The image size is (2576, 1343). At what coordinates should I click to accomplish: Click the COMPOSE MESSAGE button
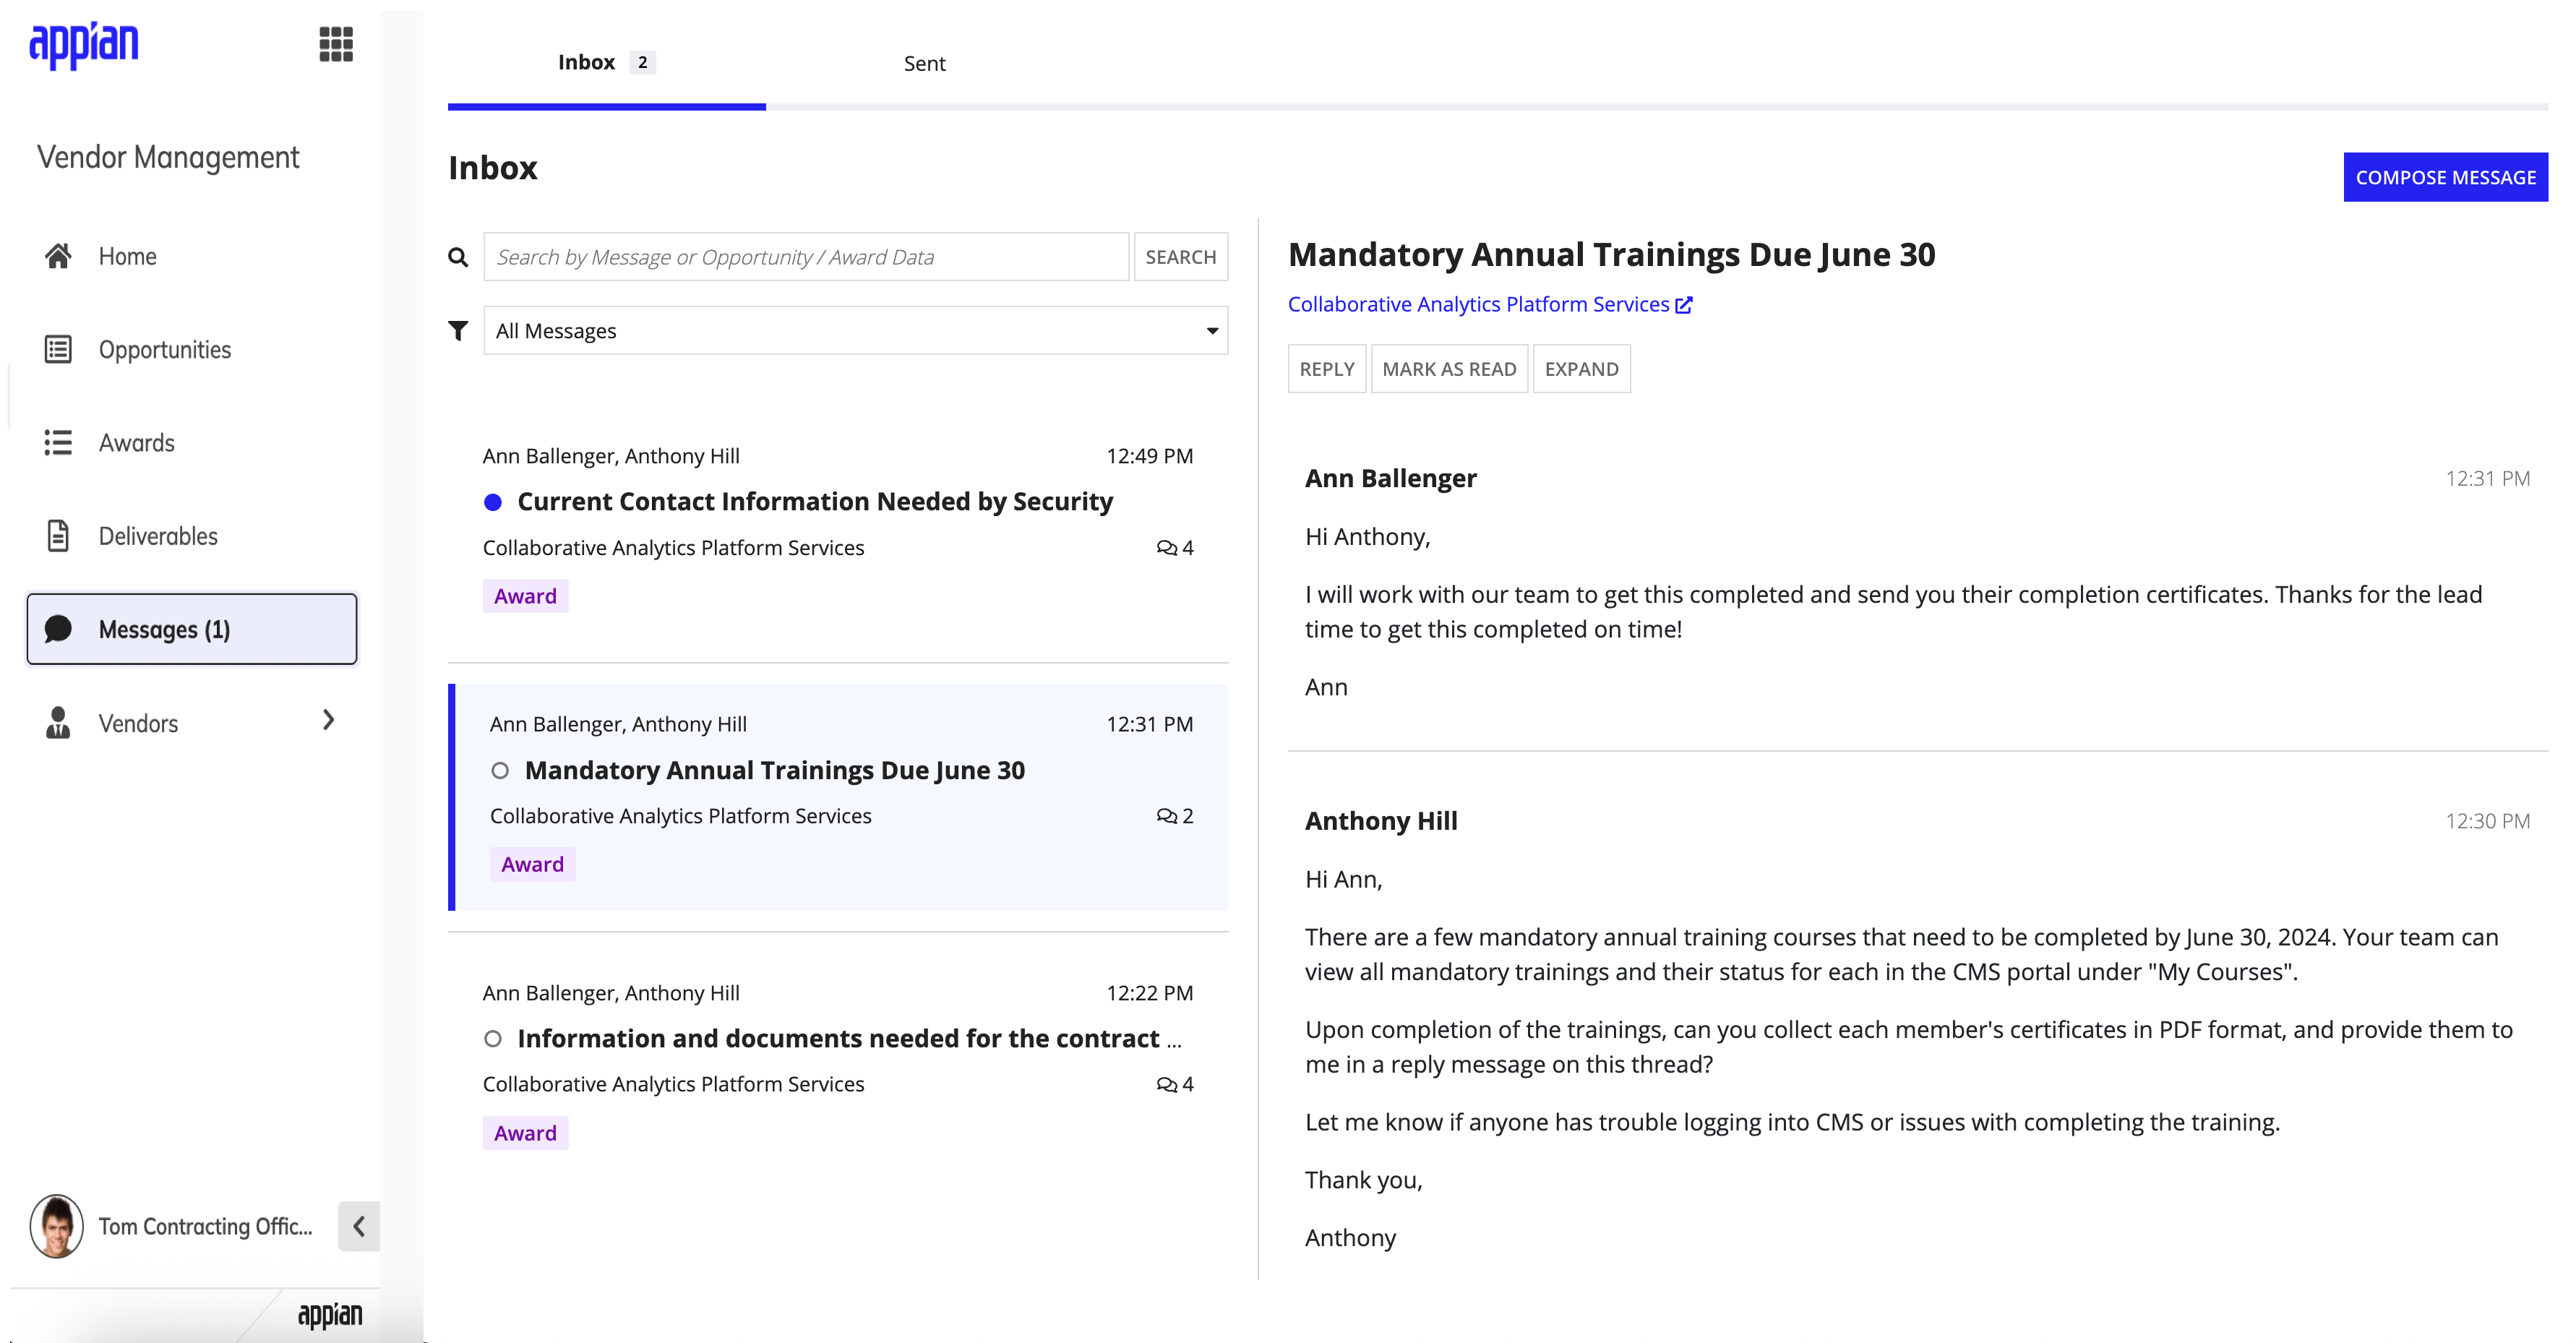[x=2445, y=177]
